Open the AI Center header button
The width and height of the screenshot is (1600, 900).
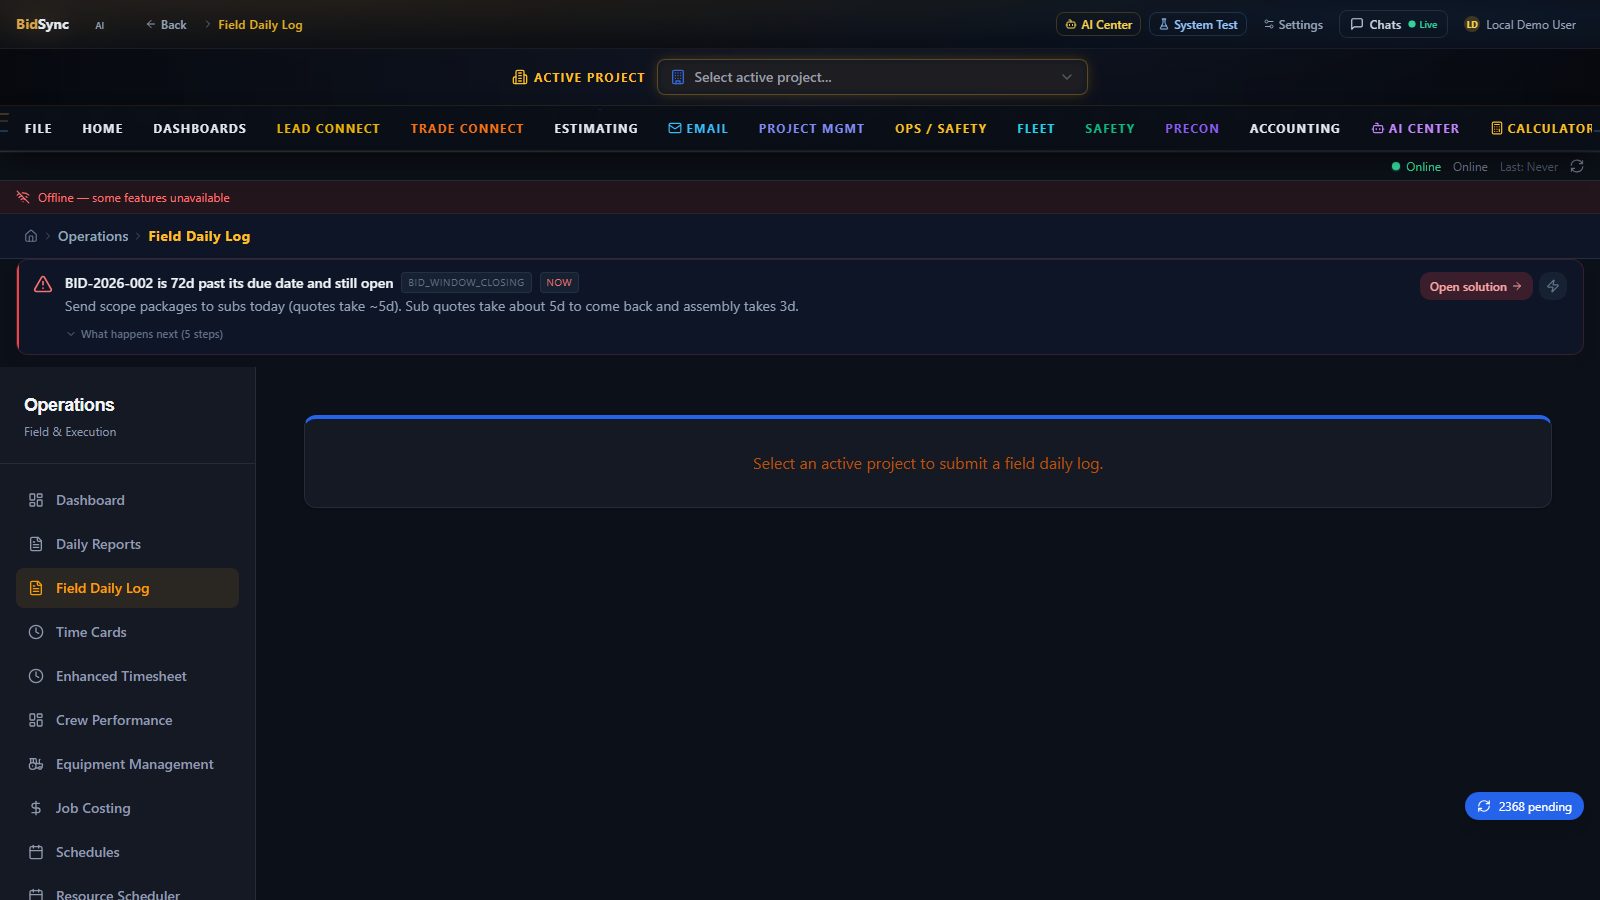click(x=1098, y=24)
